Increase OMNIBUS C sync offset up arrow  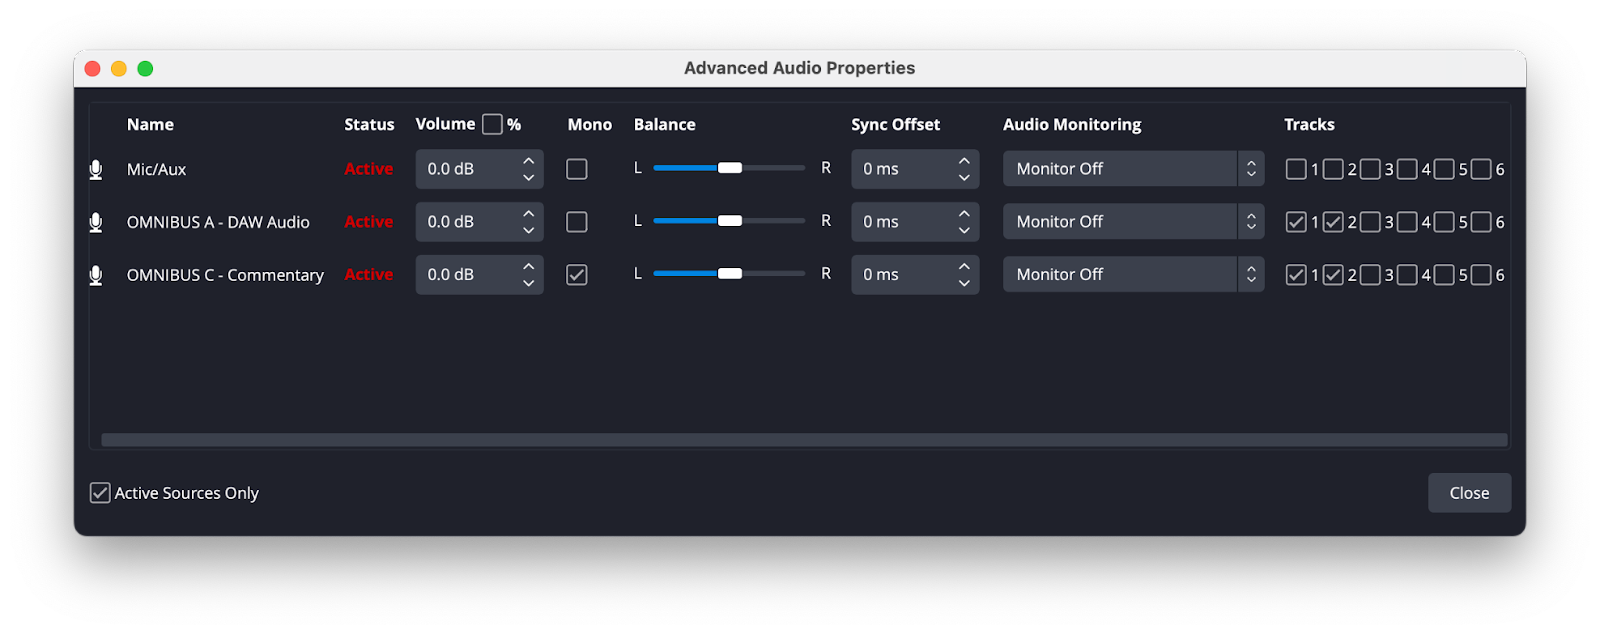point(964,266)
